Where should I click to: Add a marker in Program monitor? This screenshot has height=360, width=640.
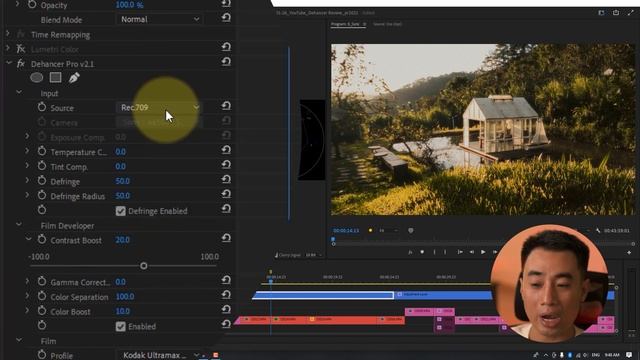pyautogui.click(x=422, y=252)
